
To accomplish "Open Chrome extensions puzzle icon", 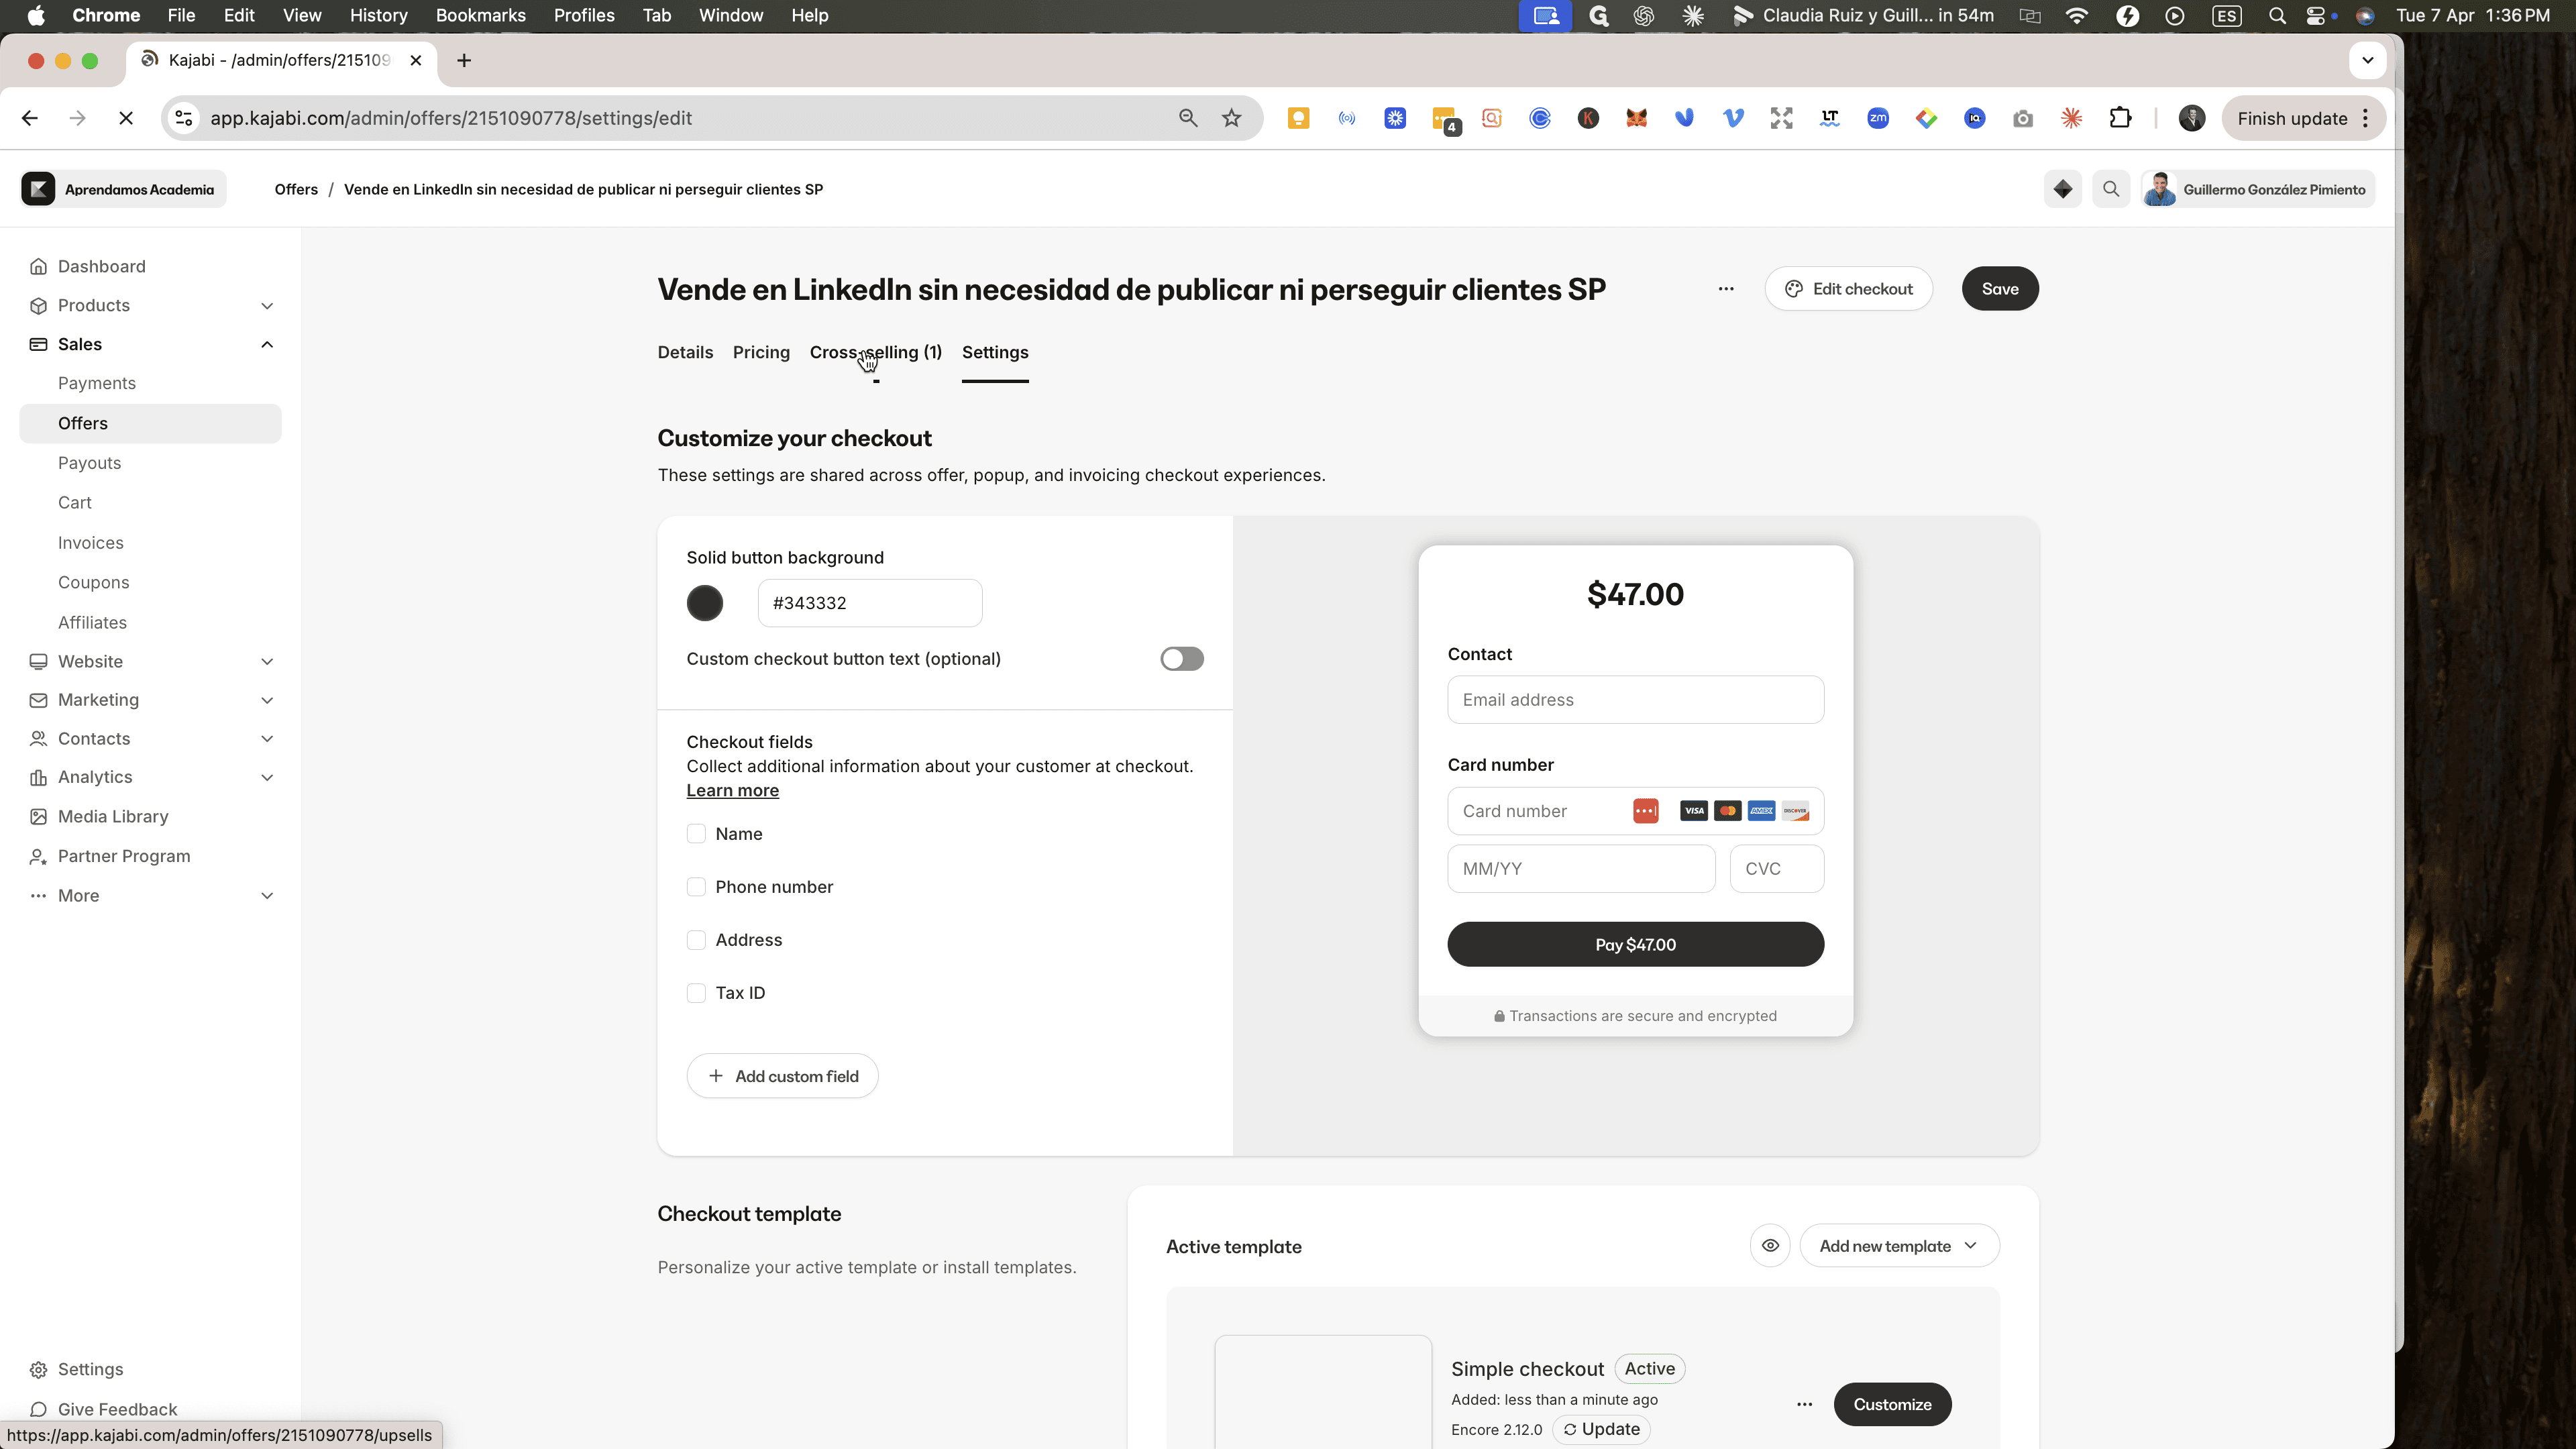I will pos(2120,118).
